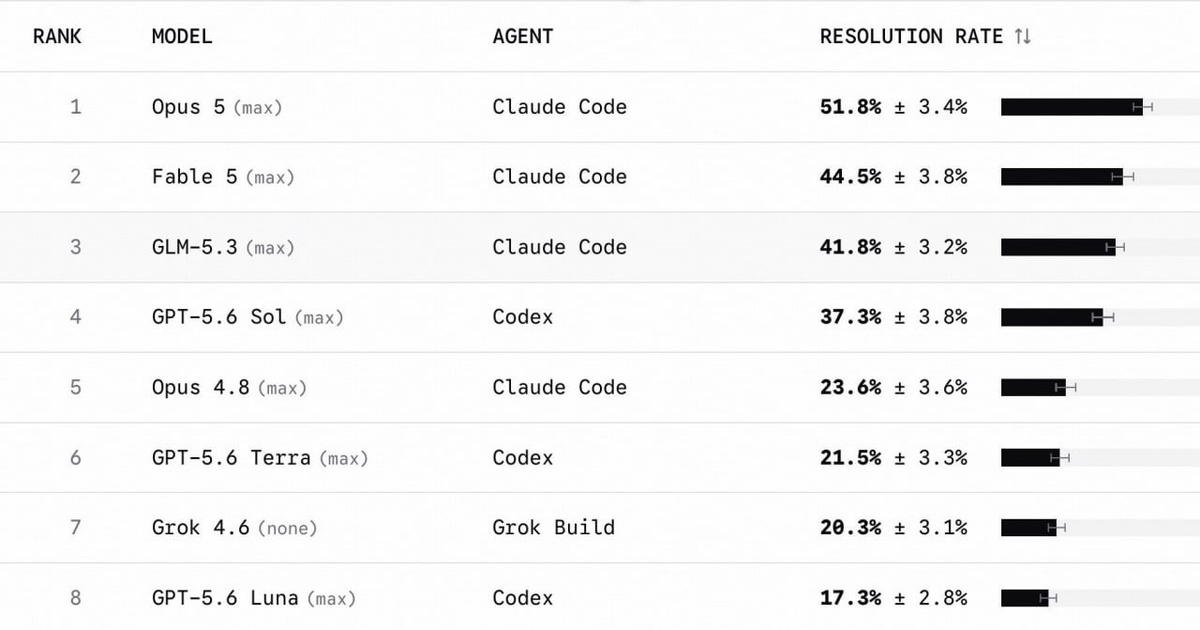Click the 51.8% resolution bar for Opus 5
Image resolution: width=1200 pixels, height=630 pixels.
click(1100, 107)
